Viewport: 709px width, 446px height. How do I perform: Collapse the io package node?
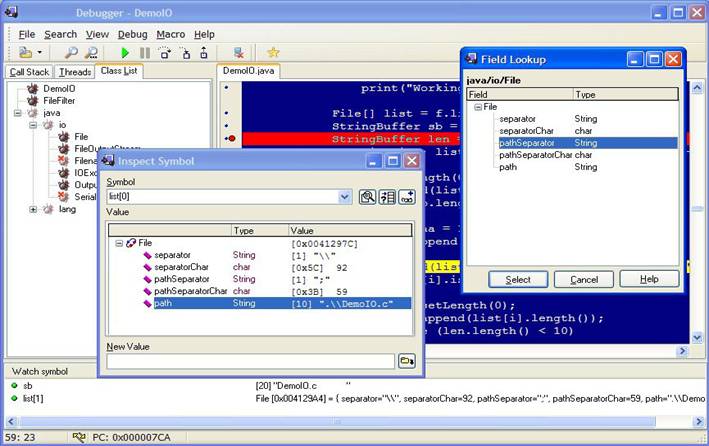33,125
